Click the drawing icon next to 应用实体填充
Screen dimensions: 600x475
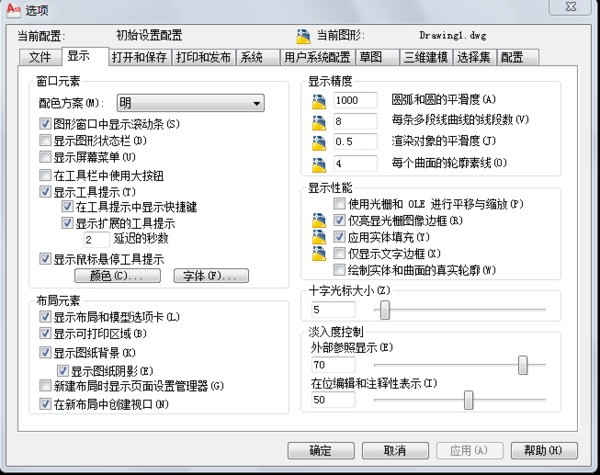point(320,237)
